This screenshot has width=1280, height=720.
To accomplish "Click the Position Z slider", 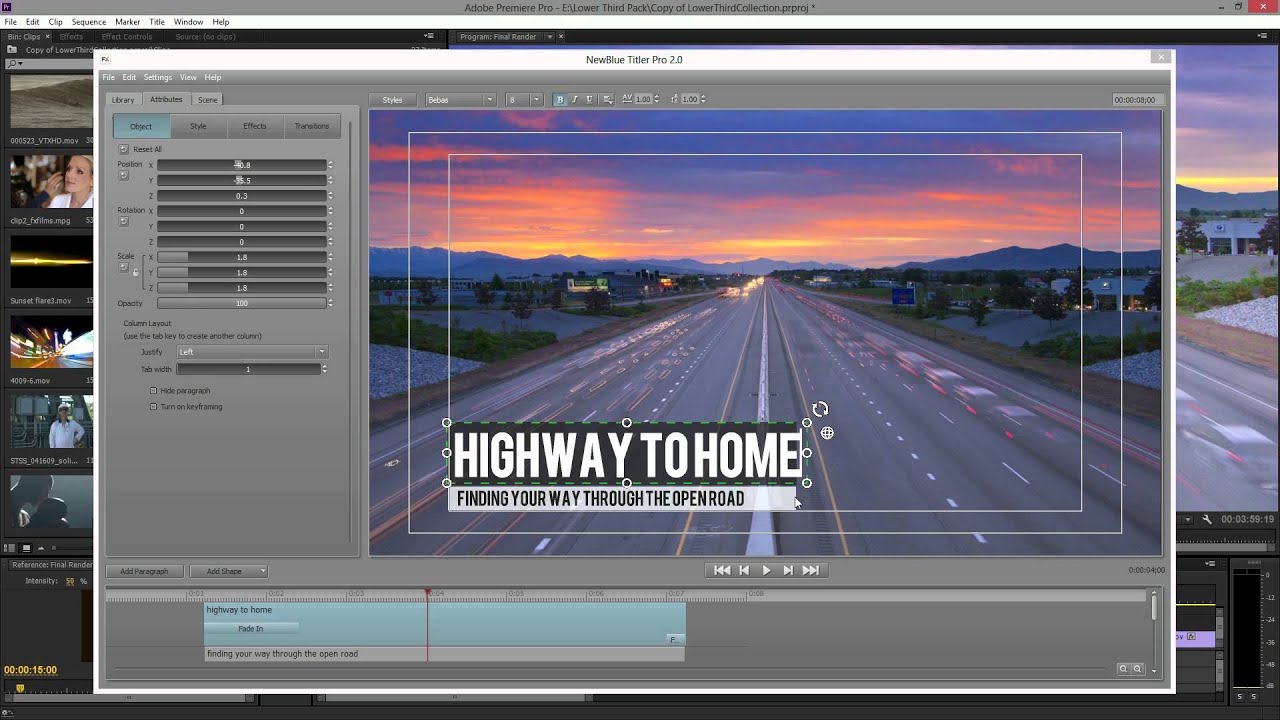I will (241, 196).
